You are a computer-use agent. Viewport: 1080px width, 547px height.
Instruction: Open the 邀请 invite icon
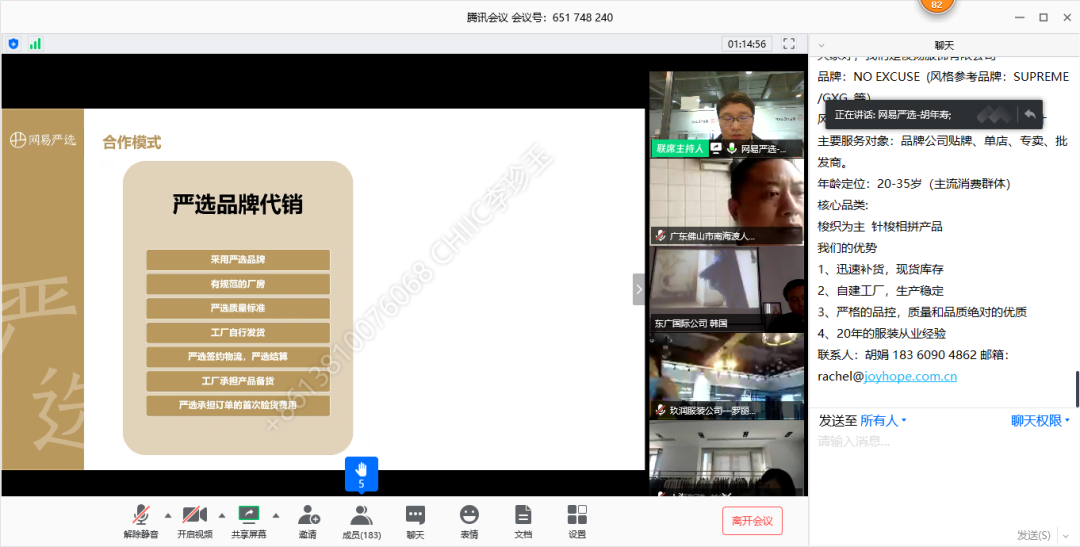click(308, 522)
